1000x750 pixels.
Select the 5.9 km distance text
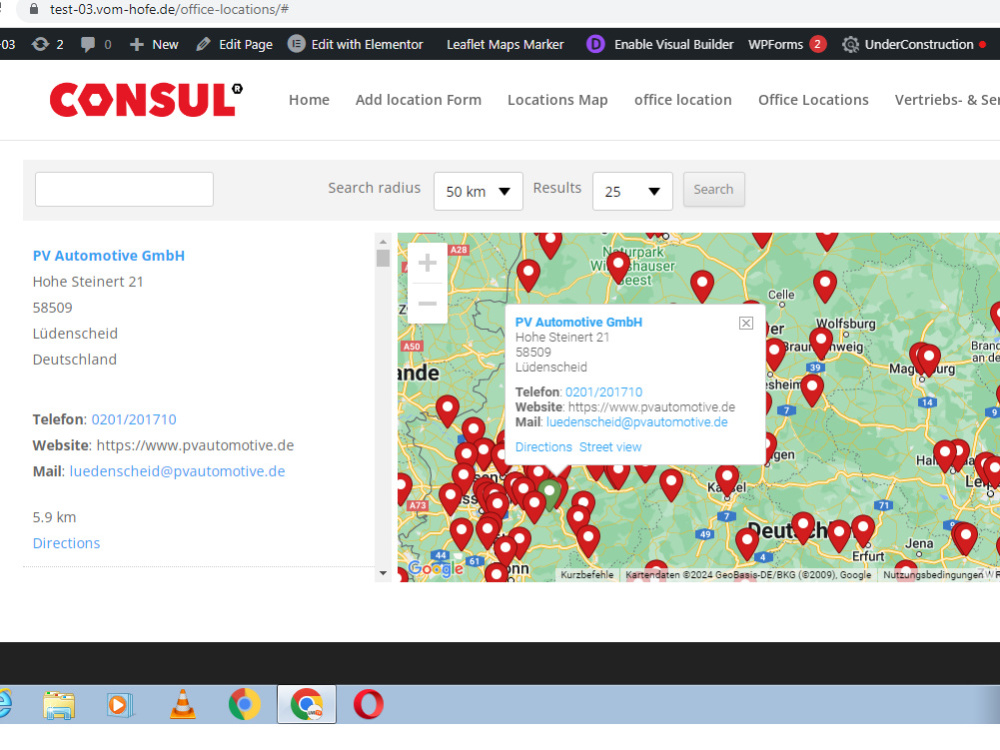(54, 517)
